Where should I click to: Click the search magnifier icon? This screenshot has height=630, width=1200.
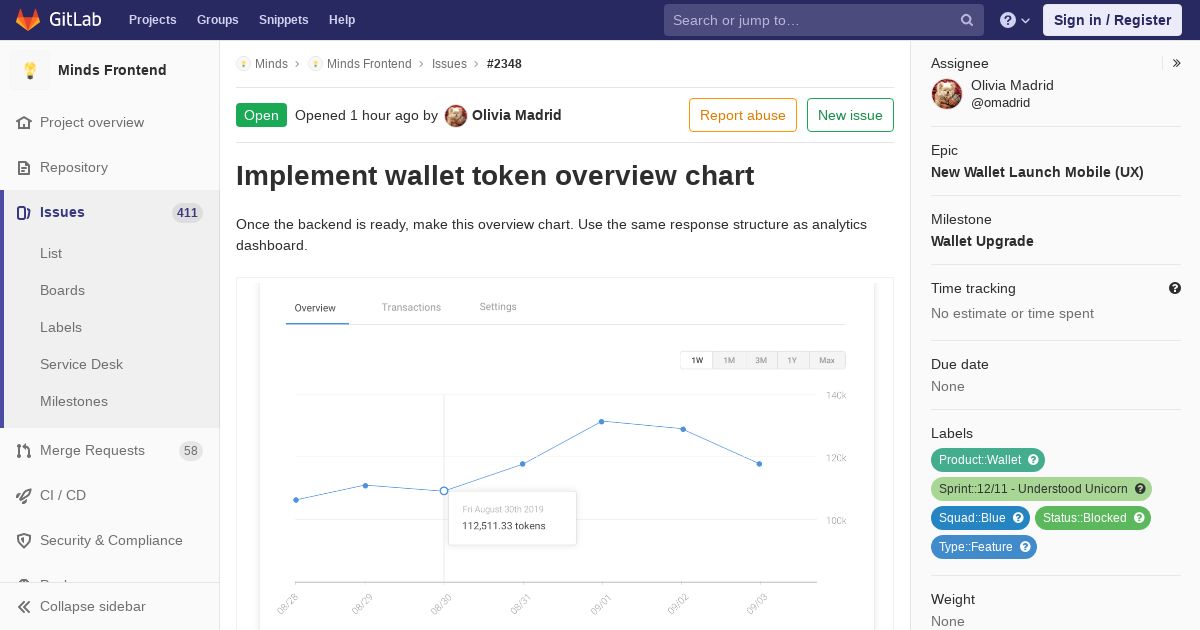pyautogui.click(x=967, y=20)
